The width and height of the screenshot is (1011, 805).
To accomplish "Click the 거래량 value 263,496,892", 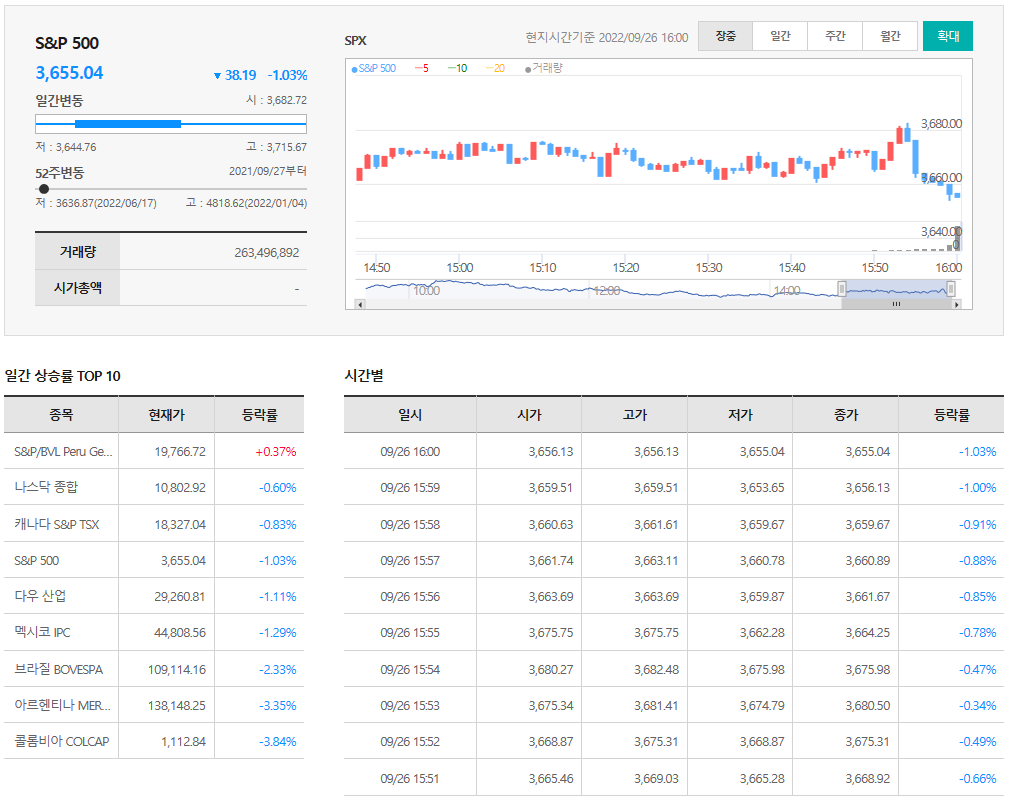I will tap(266, 253).
